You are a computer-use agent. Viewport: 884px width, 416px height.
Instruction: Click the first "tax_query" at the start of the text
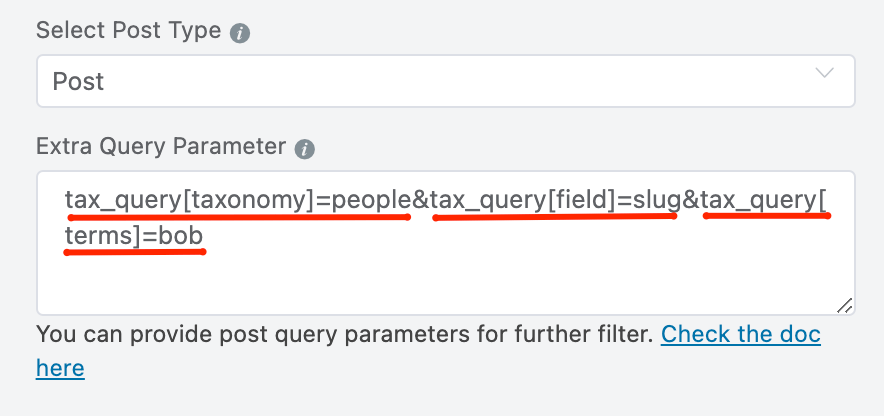click(122, 201)
